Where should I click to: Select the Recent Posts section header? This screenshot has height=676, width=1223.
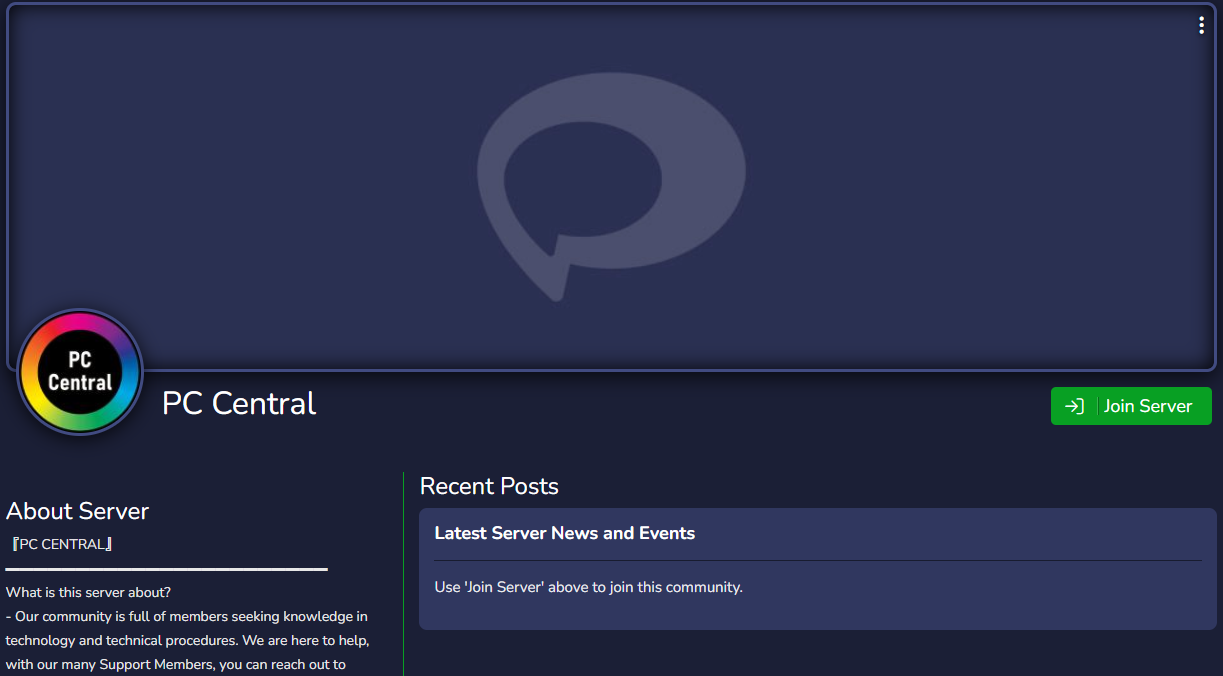[x=489, y=486]
